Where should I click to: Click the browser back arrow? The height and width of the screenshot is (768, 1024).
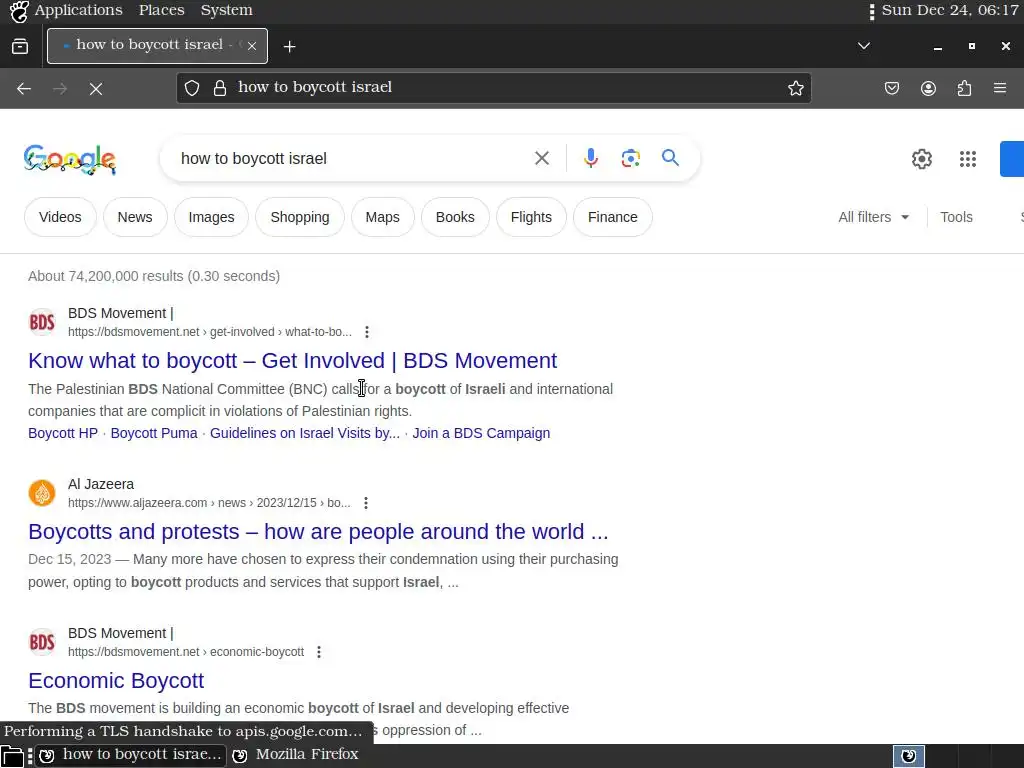tap(24, 88)
